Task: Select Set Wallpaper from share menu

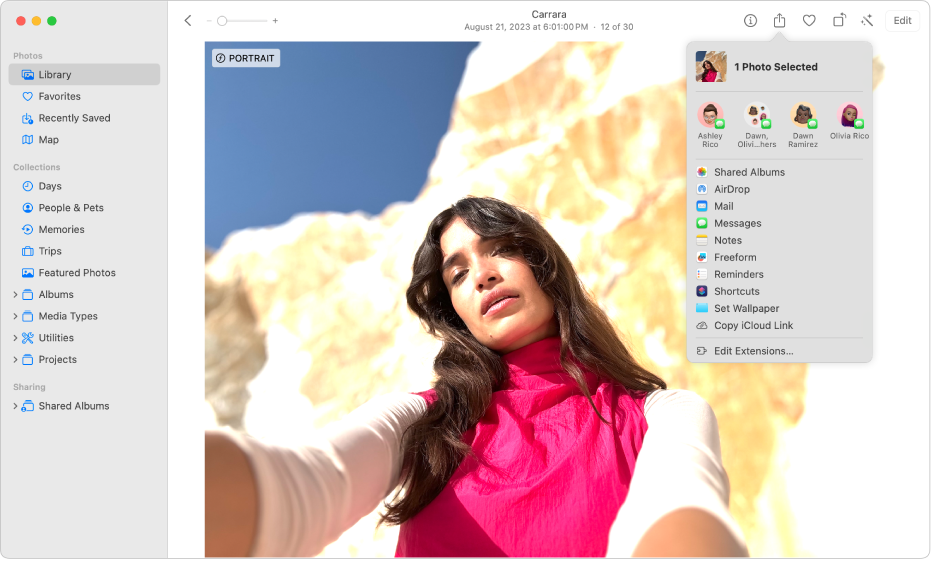Action: coord(746,309)
